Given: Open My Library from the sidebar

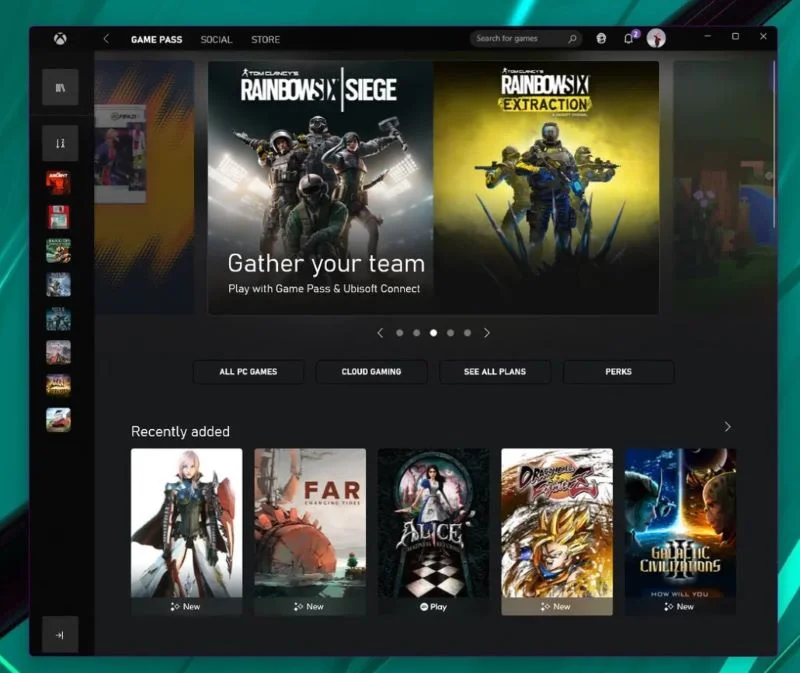Looking at the screenshot, I should click(x=60, y=87).
